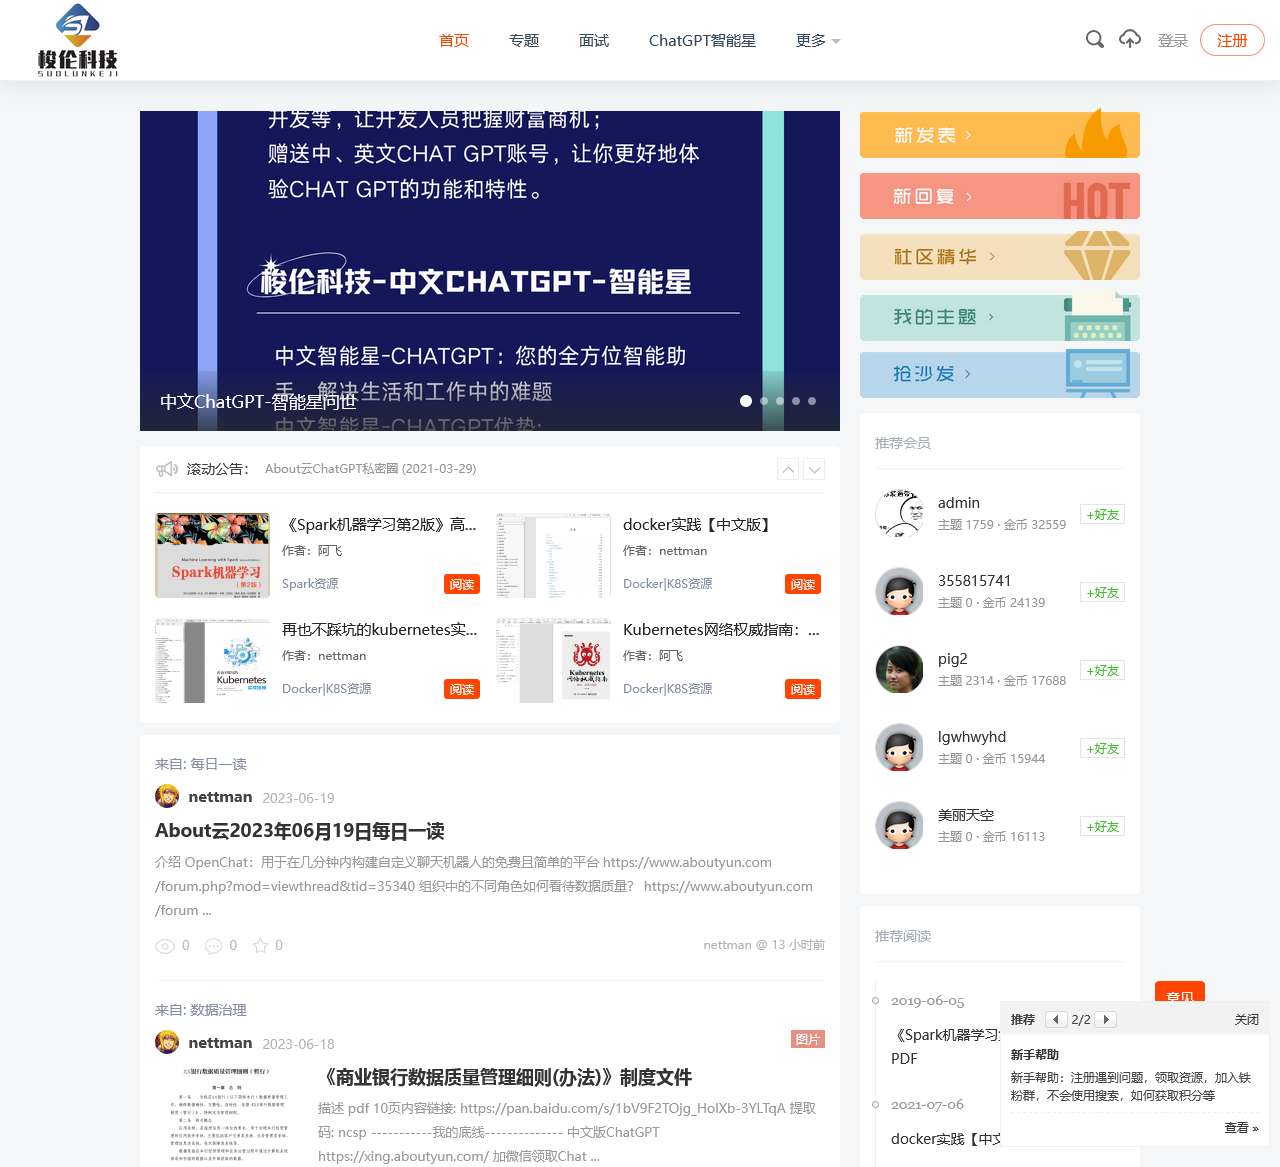Click 阅读 for 再也不踩坑的kubernetes
The width and height of the screenshot is (1280, 1167).
(462, 689)
